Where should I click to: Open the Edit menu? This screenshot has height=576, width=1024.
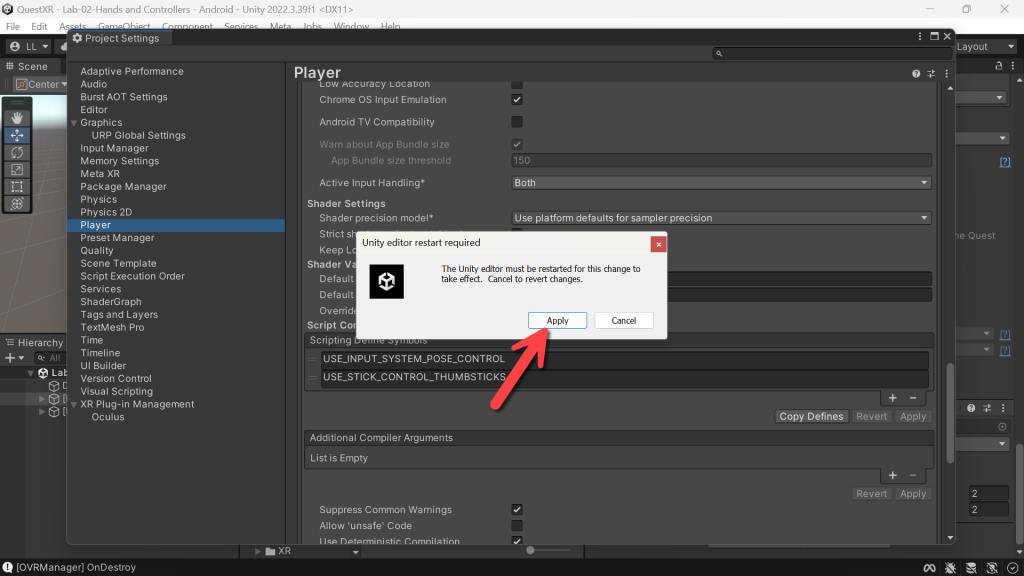[39, 27]
